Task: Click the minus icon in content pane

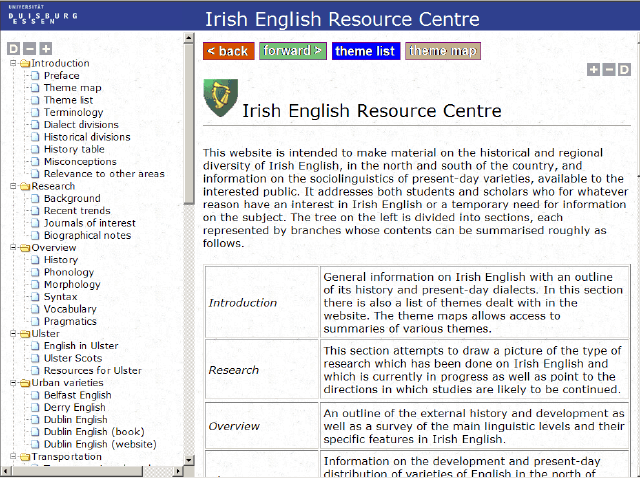Action: coord(609,69)
